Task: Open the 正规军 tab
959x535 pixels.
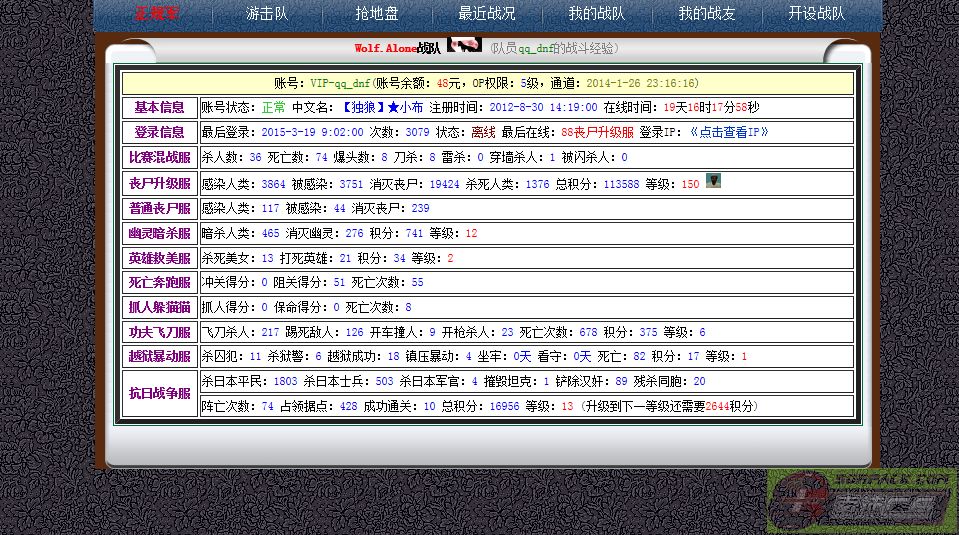Action: click(157, 13)
